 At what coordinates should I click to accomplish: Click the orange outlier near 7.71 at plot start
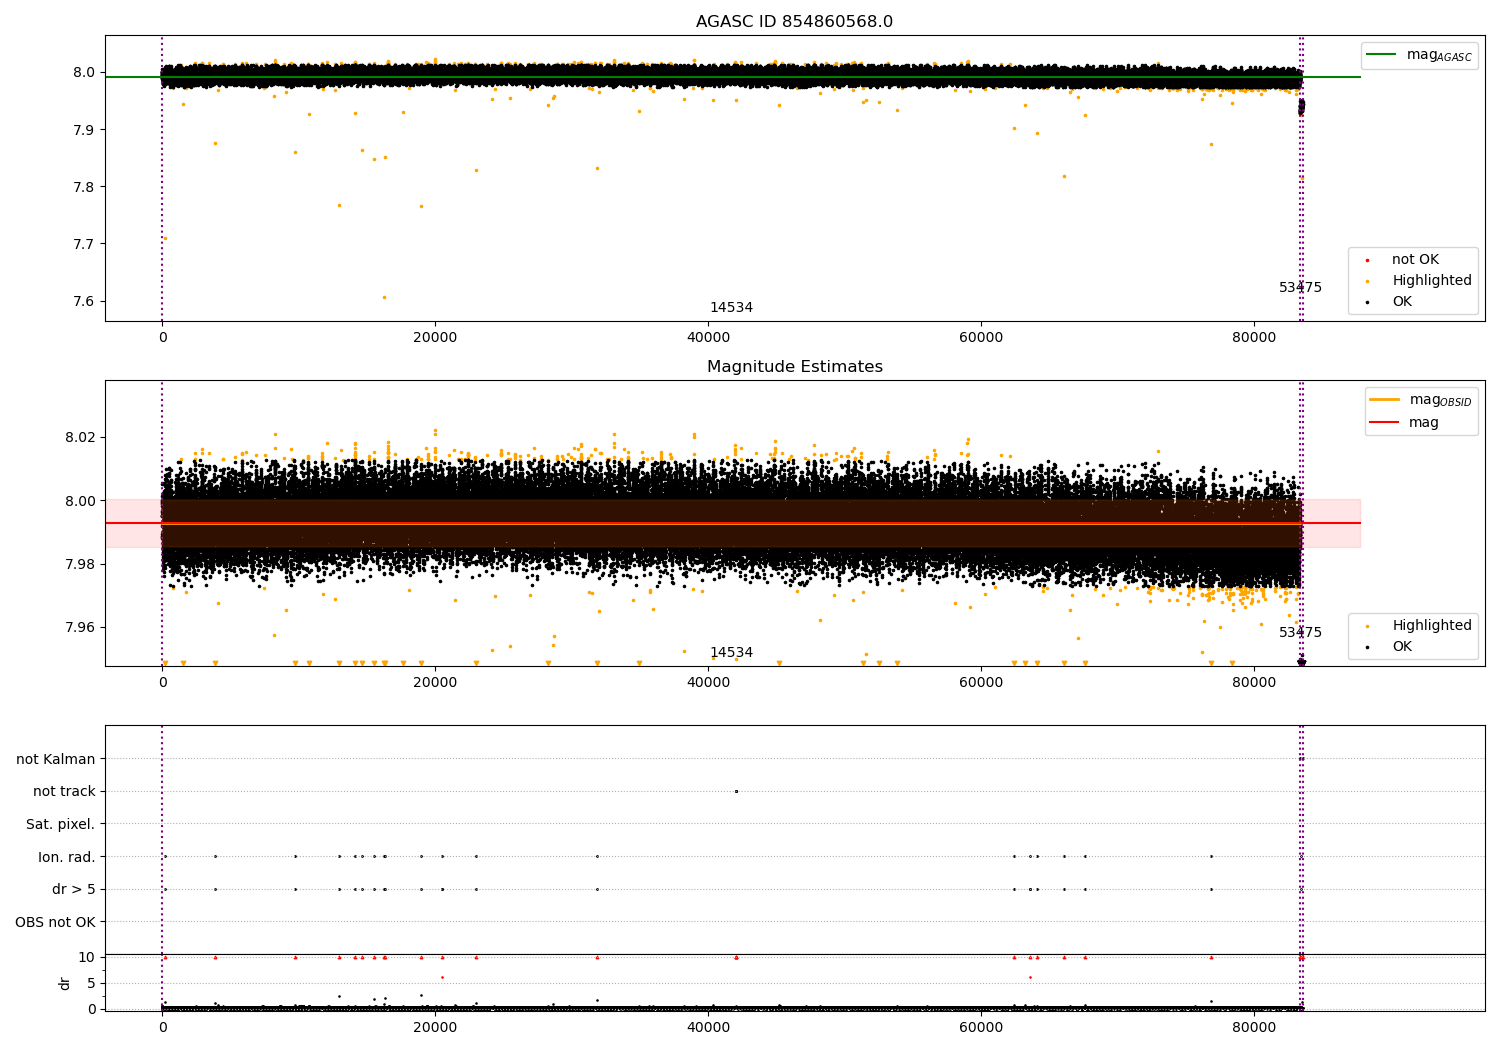[165, 238]
